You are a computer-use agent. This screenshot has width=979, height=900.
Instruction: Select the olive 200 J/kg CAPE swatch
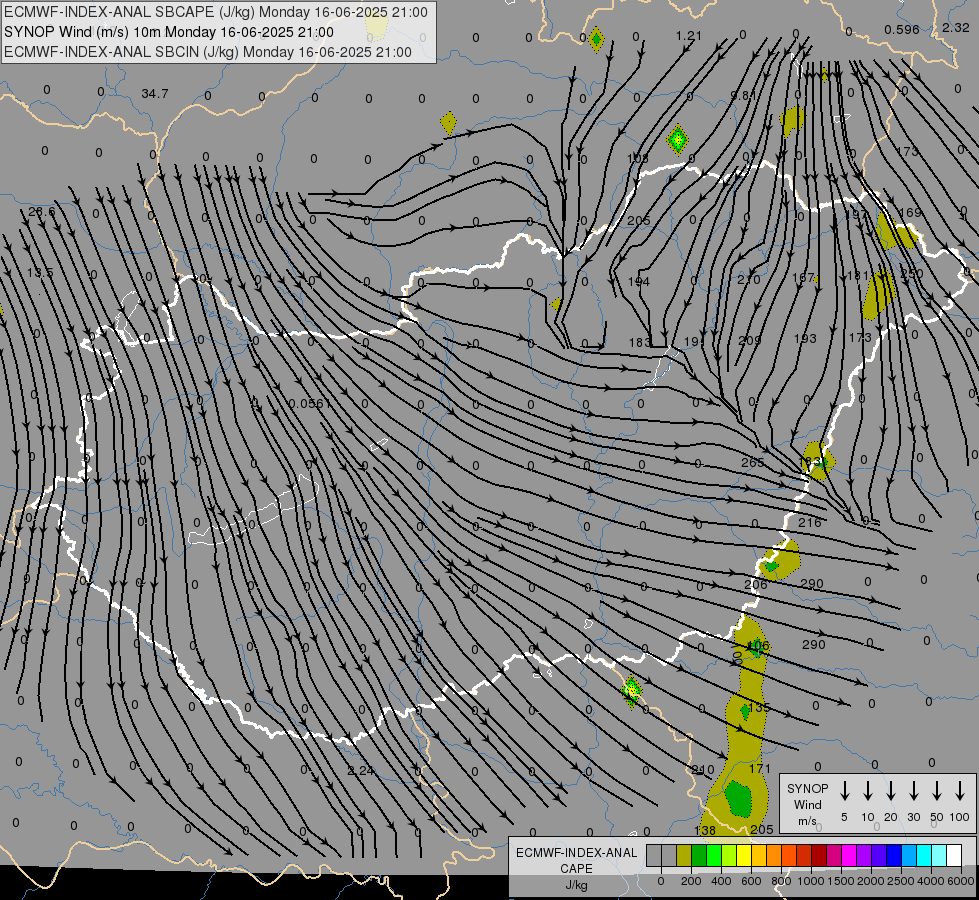pyautogui.click(x=684, y=856)
